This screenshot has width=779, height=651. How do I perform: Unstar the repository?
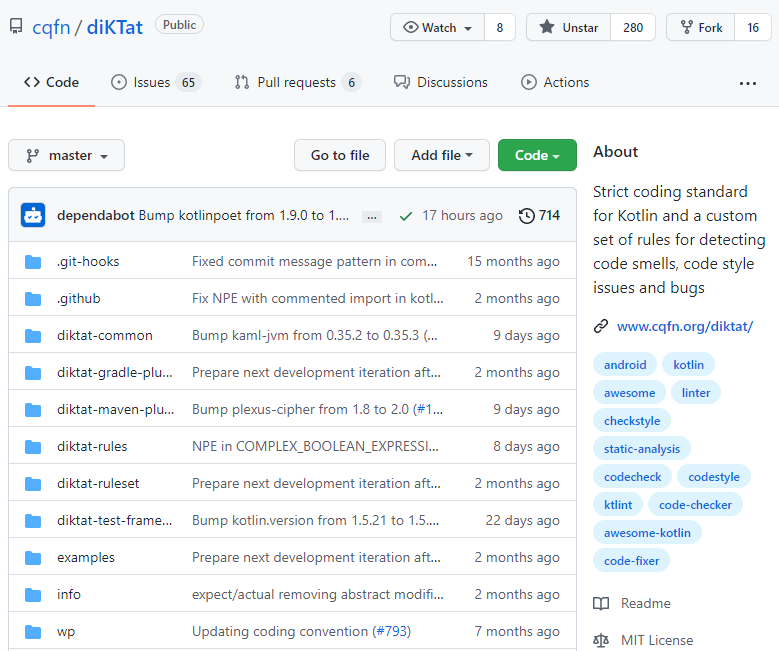(x=569, y=27)
